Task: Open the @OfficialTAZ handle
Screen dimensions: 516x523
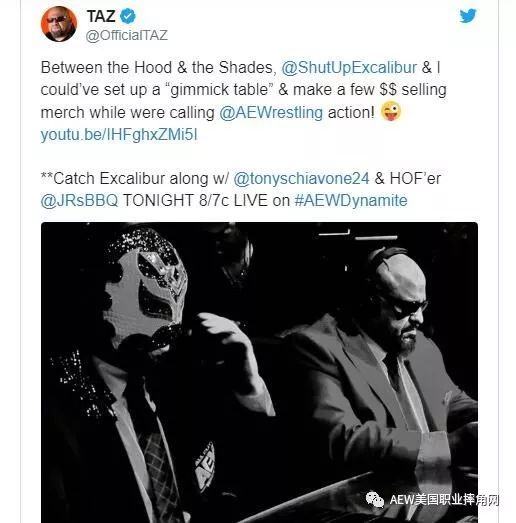Action: coord(127,35)
